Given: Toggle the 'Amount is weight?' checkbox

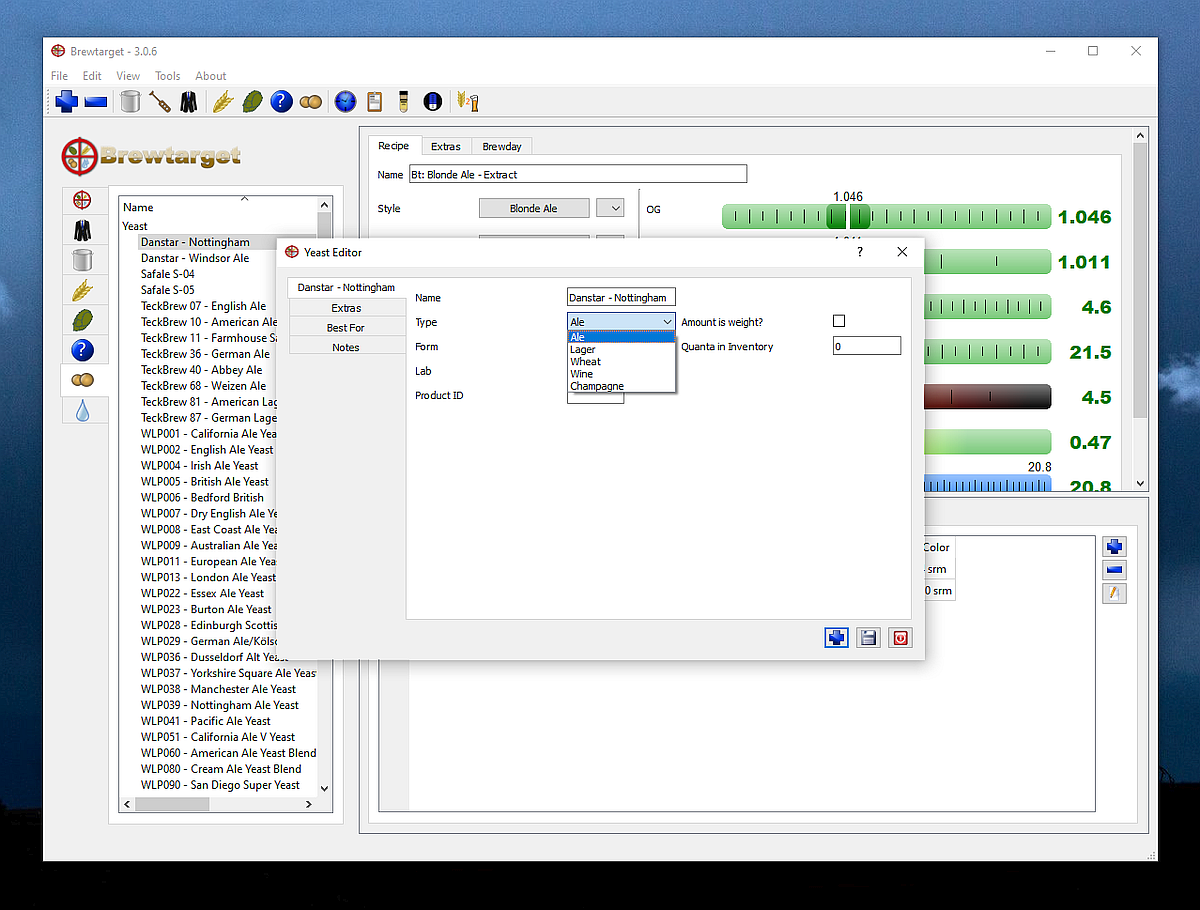Looking at the screenshot, I should pyautogui.click(x=839, y=321).
